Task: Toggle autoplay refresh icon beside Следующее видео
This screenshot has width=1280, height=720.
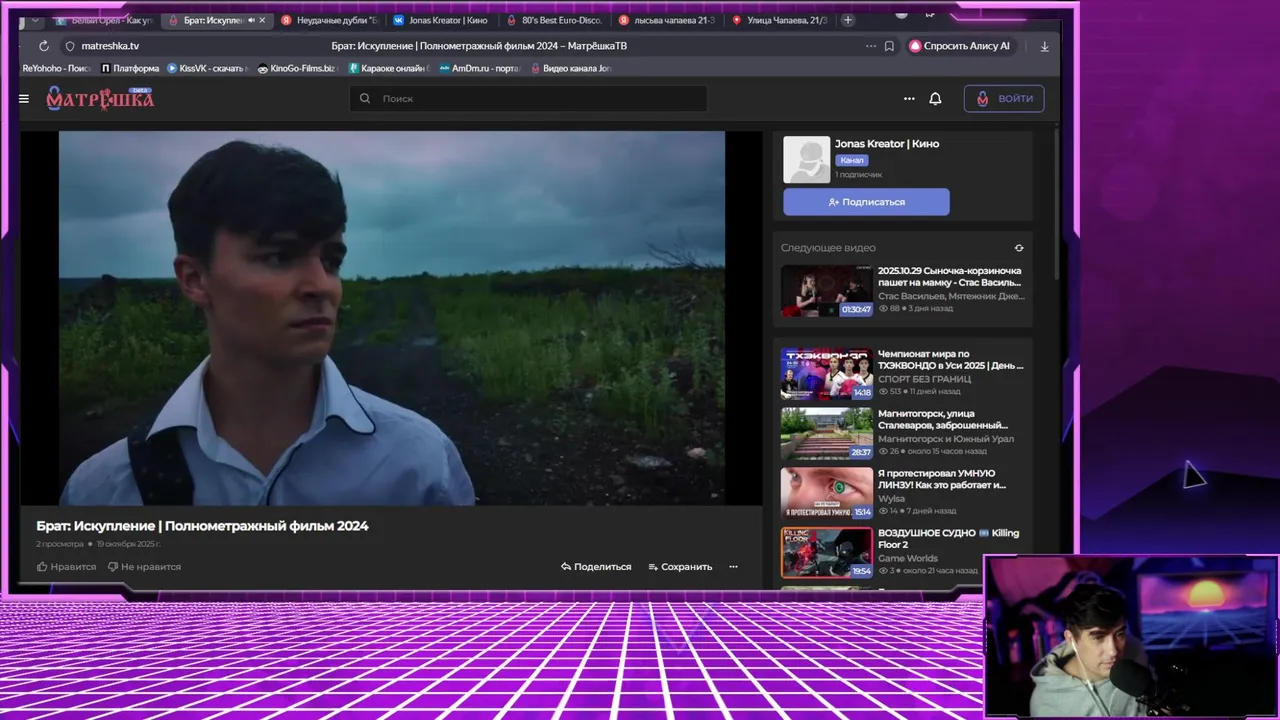Action: [1019, 248]
